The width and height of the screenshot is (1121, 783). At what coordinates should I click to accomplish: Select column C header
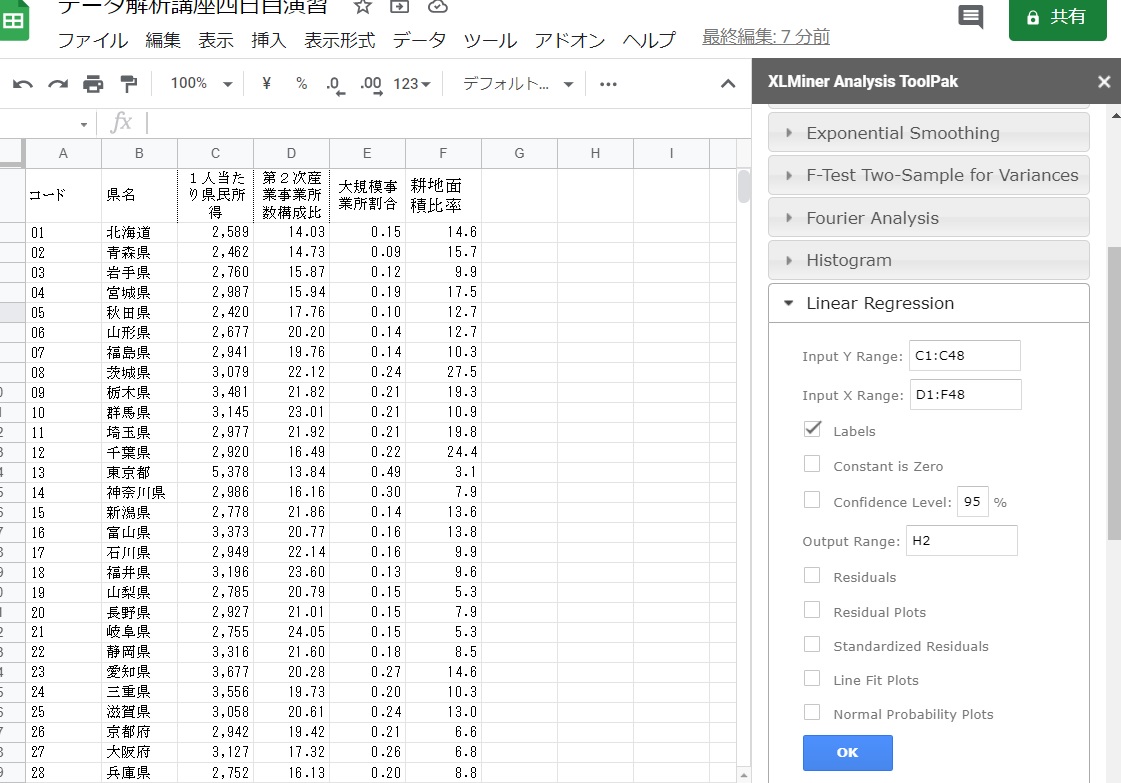click(215, 153)
